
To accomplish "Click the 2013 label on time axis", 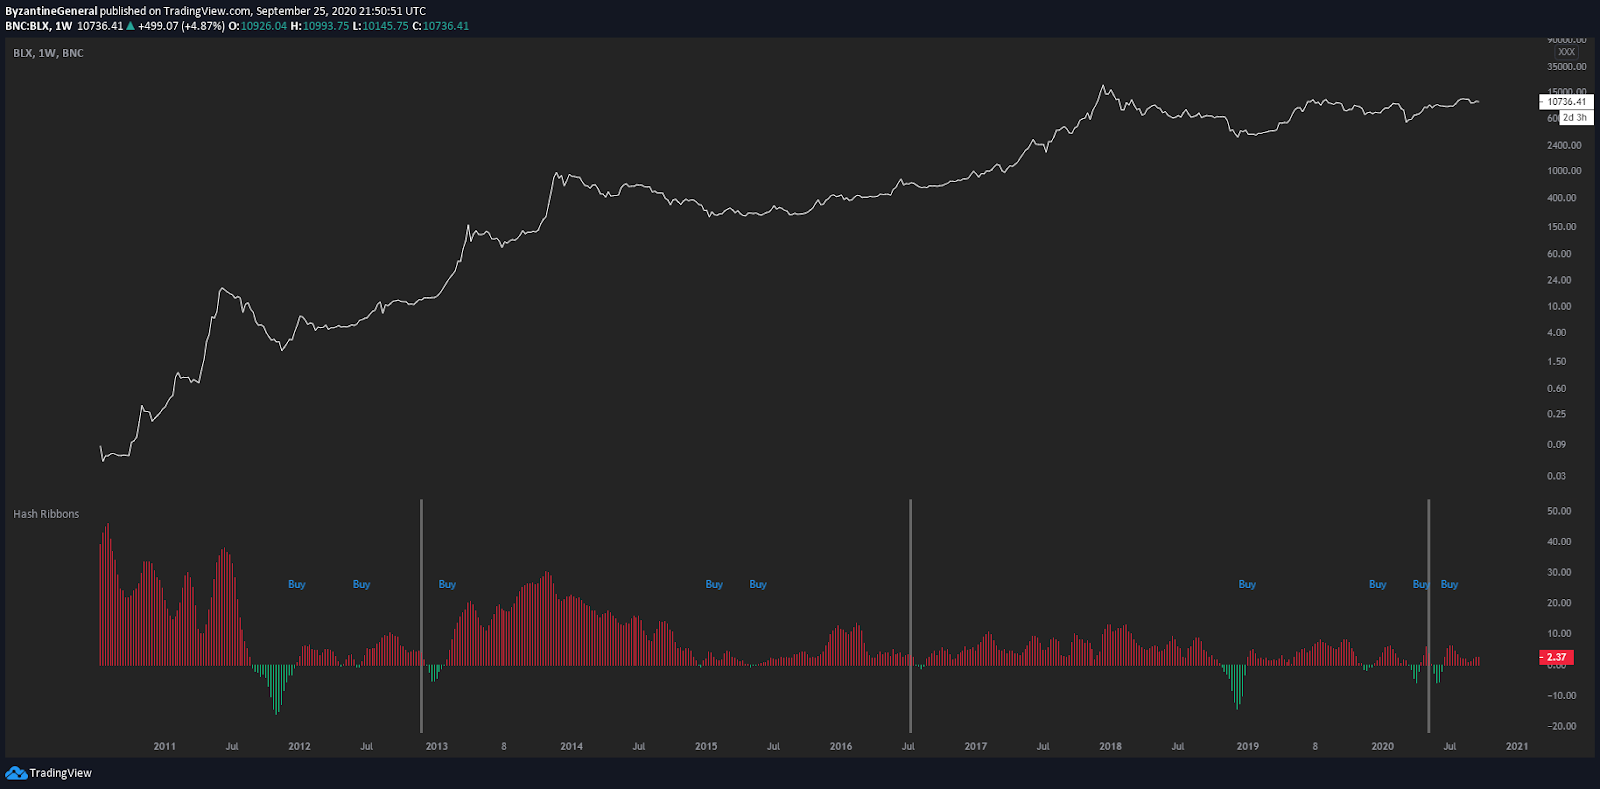I will pos(437,746).
